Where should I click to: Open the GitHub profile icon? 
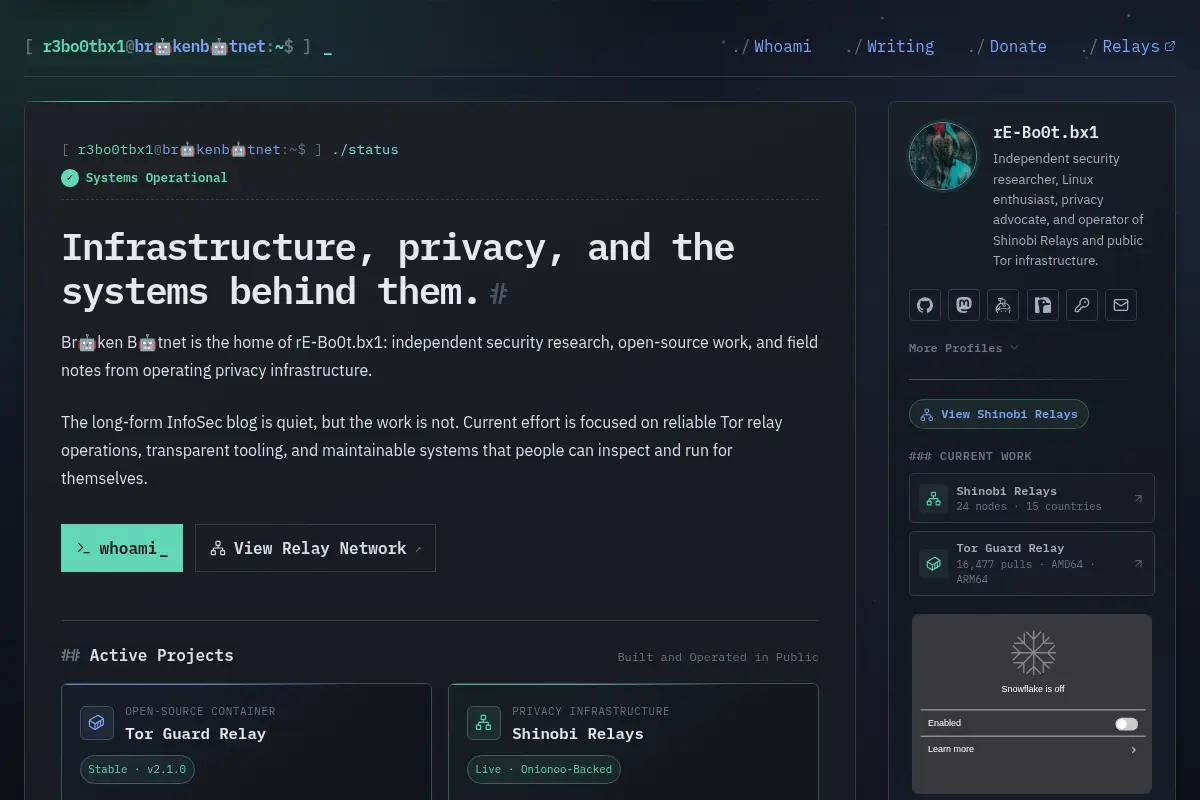(925, 305)
